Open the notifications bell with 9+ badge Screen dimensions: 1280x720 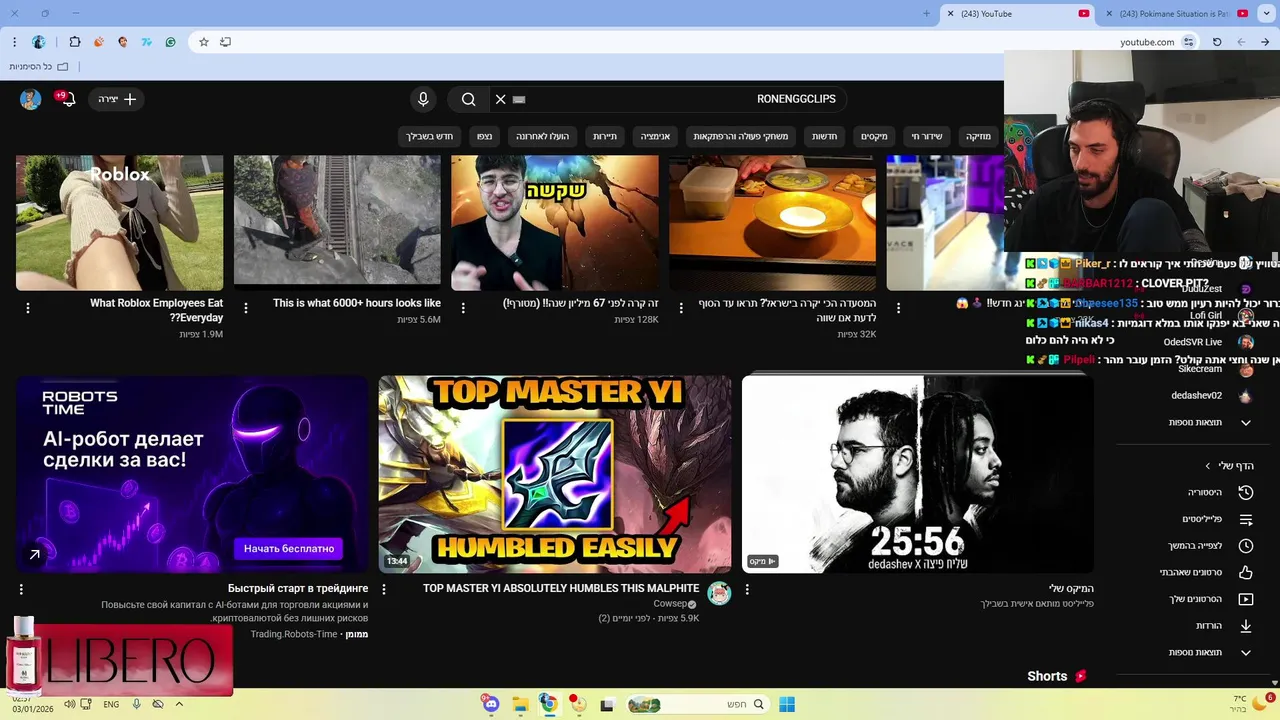pos(66,99)
